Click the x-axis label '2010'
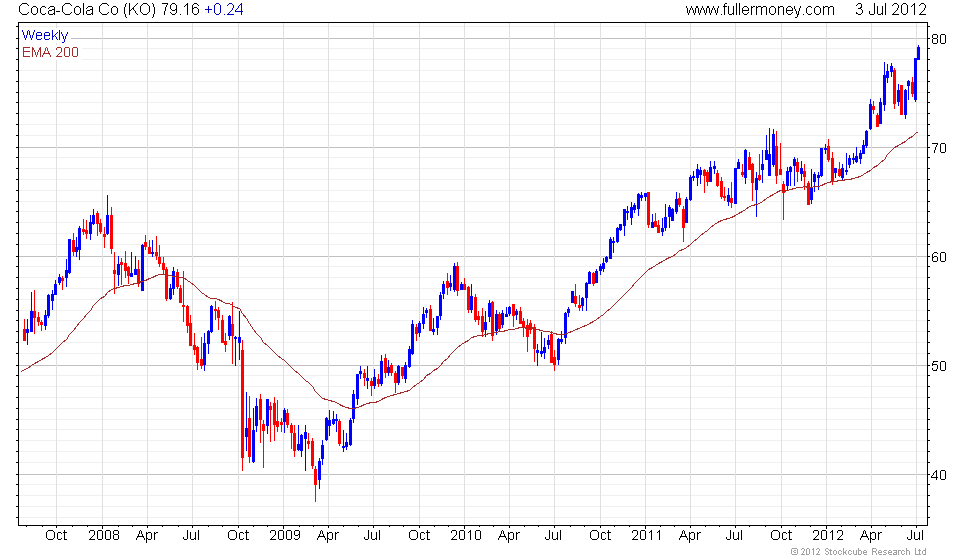This screenshot has width=980, height=560. (466, 536)
